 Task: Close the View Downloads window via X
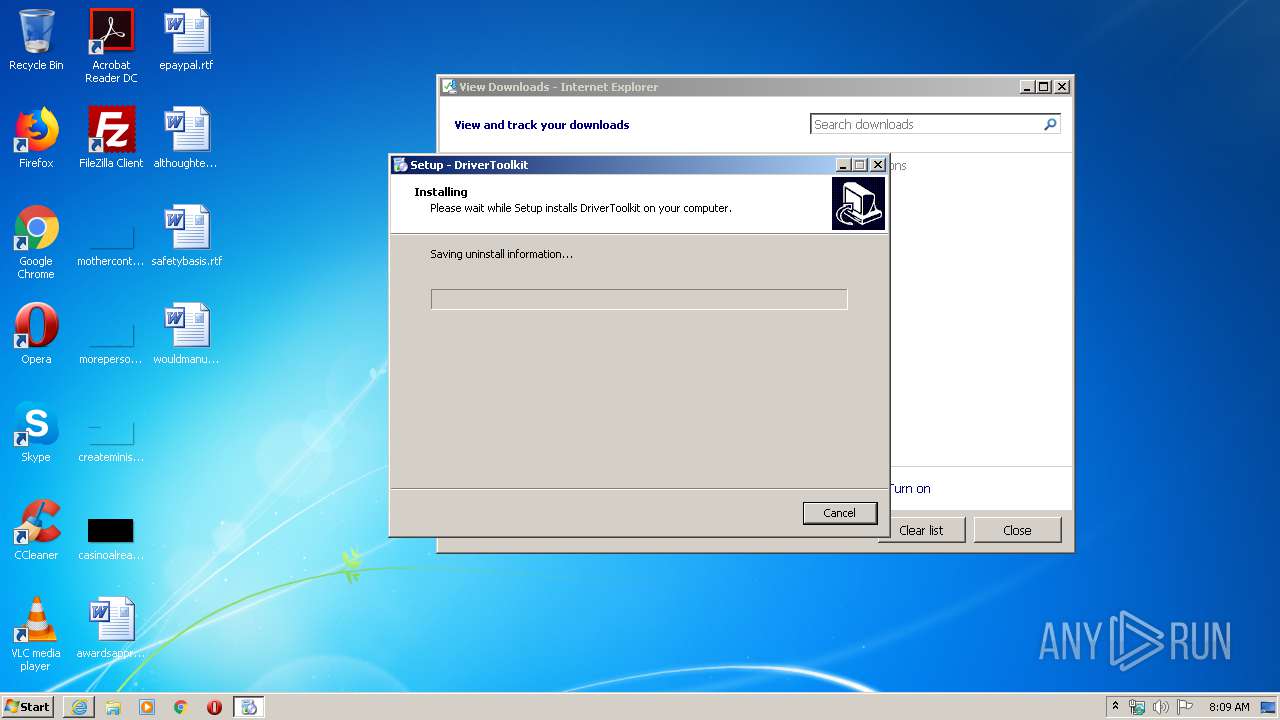click(x=1062, y=87)
